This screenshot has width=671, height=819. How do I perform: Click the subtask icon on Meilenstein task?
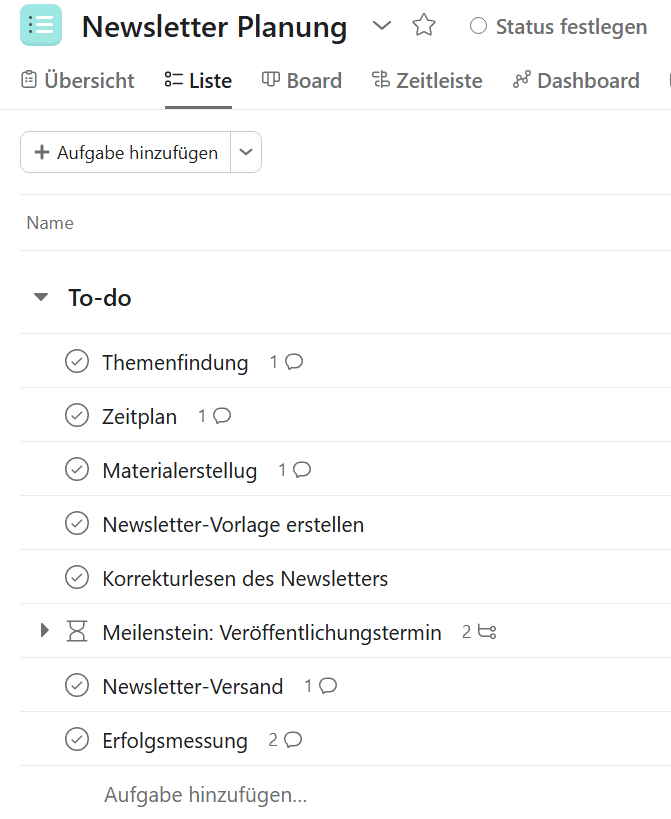[x=487, y=632]
